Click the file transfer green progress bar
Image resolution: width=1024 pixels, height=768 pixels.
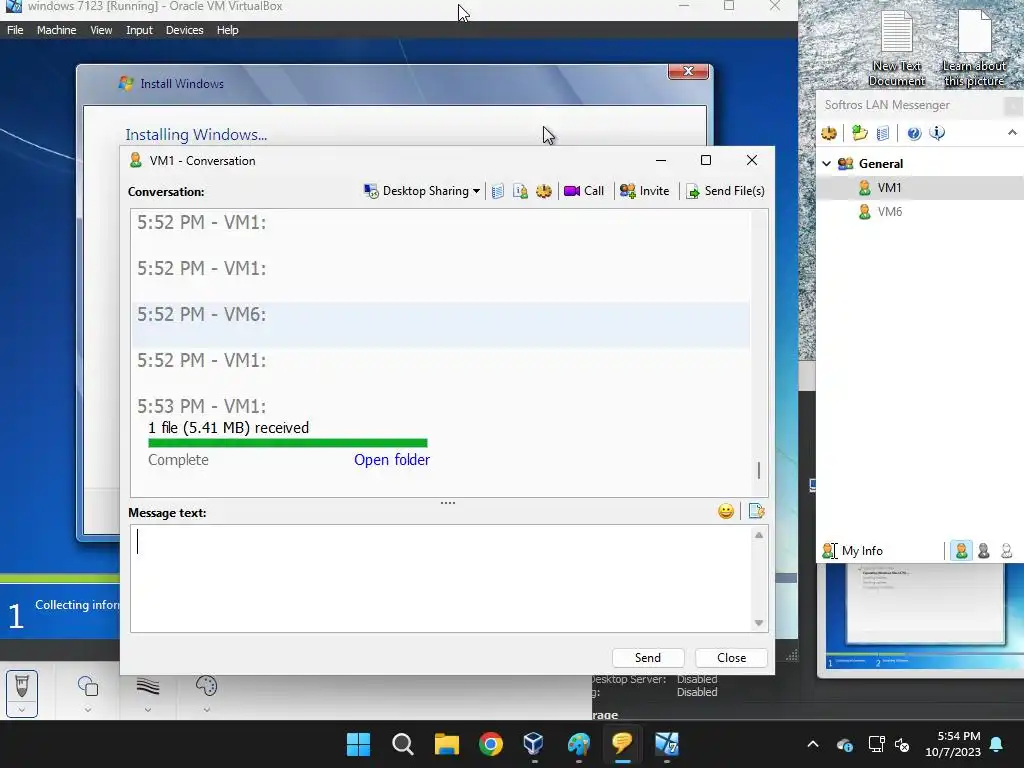[287, 443]
